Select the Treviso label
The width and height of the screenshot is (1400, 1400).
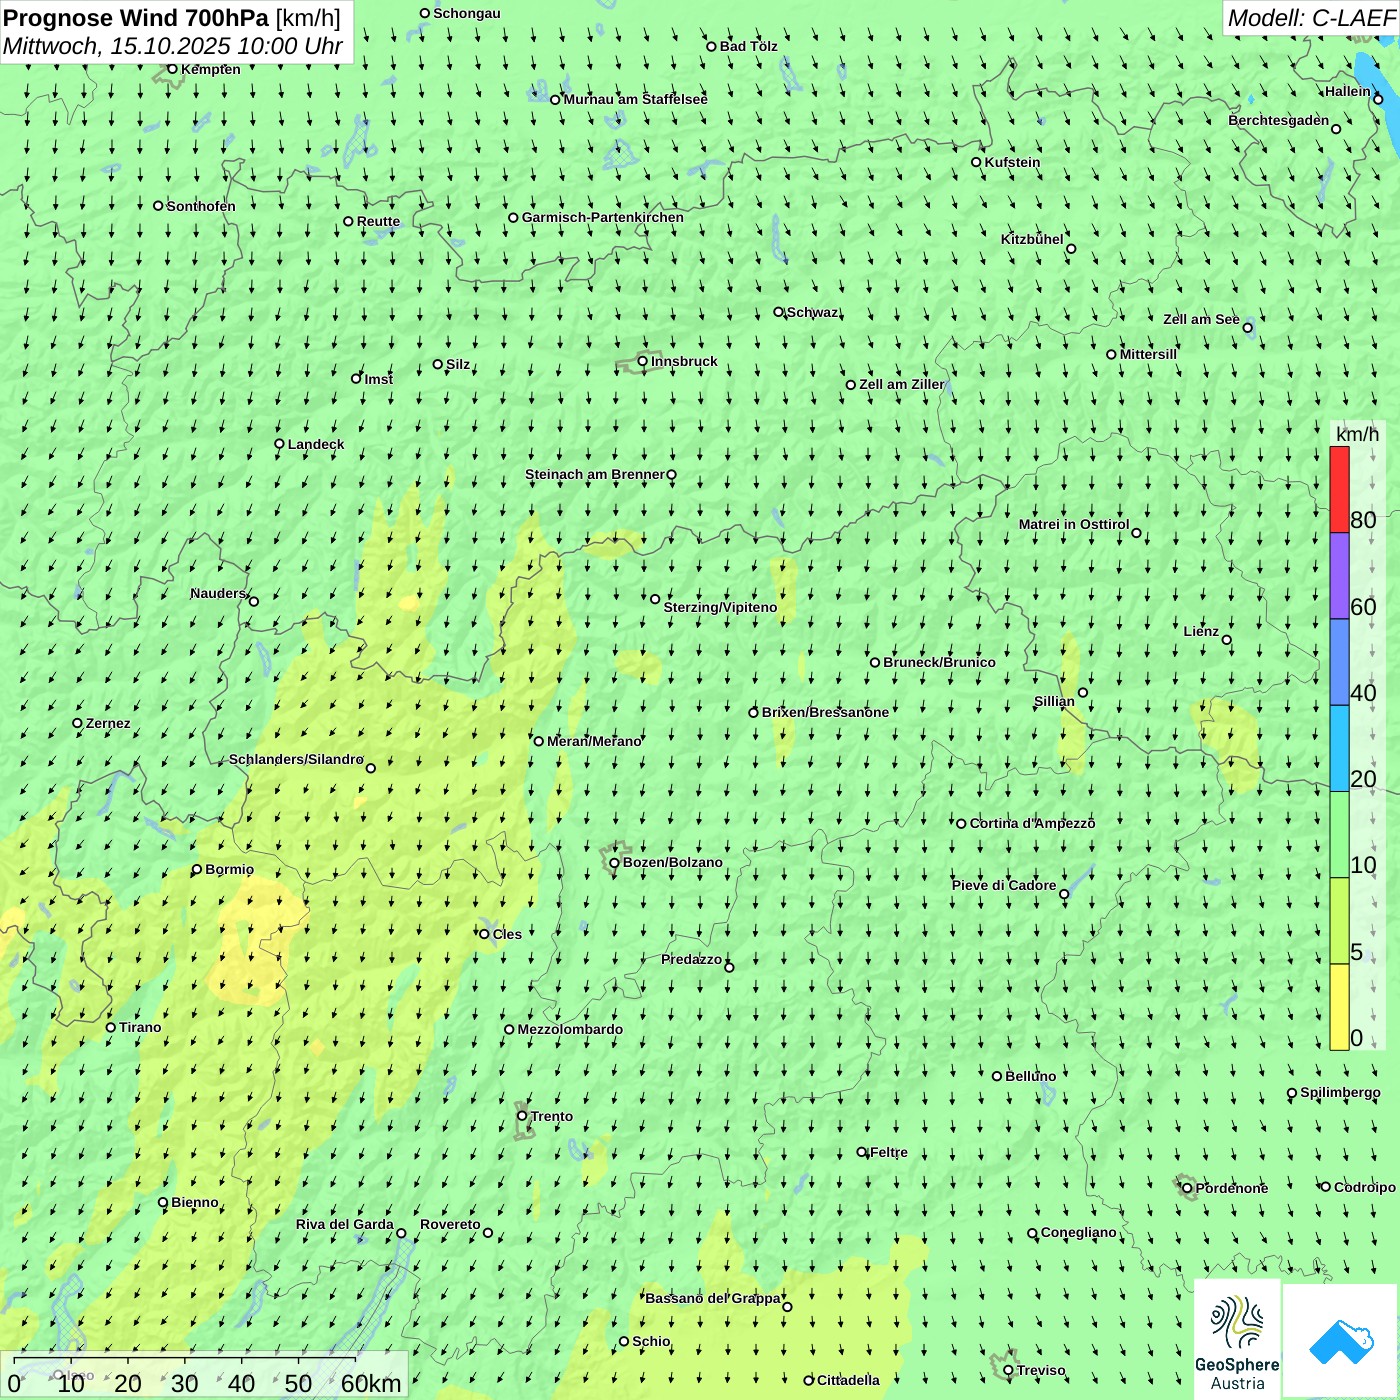tap(1041, 1370)
